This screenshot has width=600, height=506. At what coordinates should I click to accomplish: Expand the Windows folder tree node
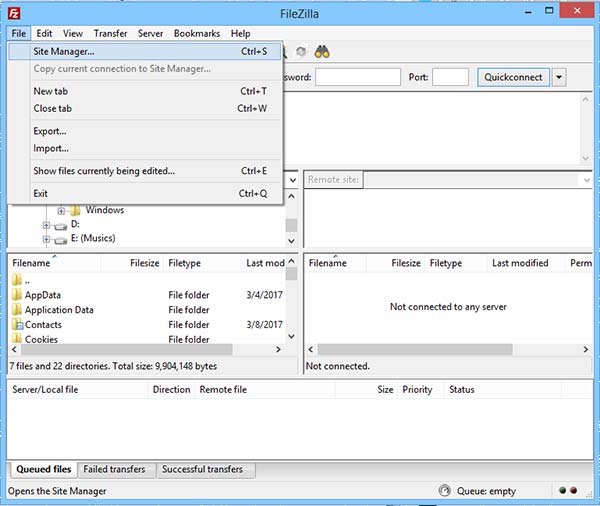coord(61,211)
